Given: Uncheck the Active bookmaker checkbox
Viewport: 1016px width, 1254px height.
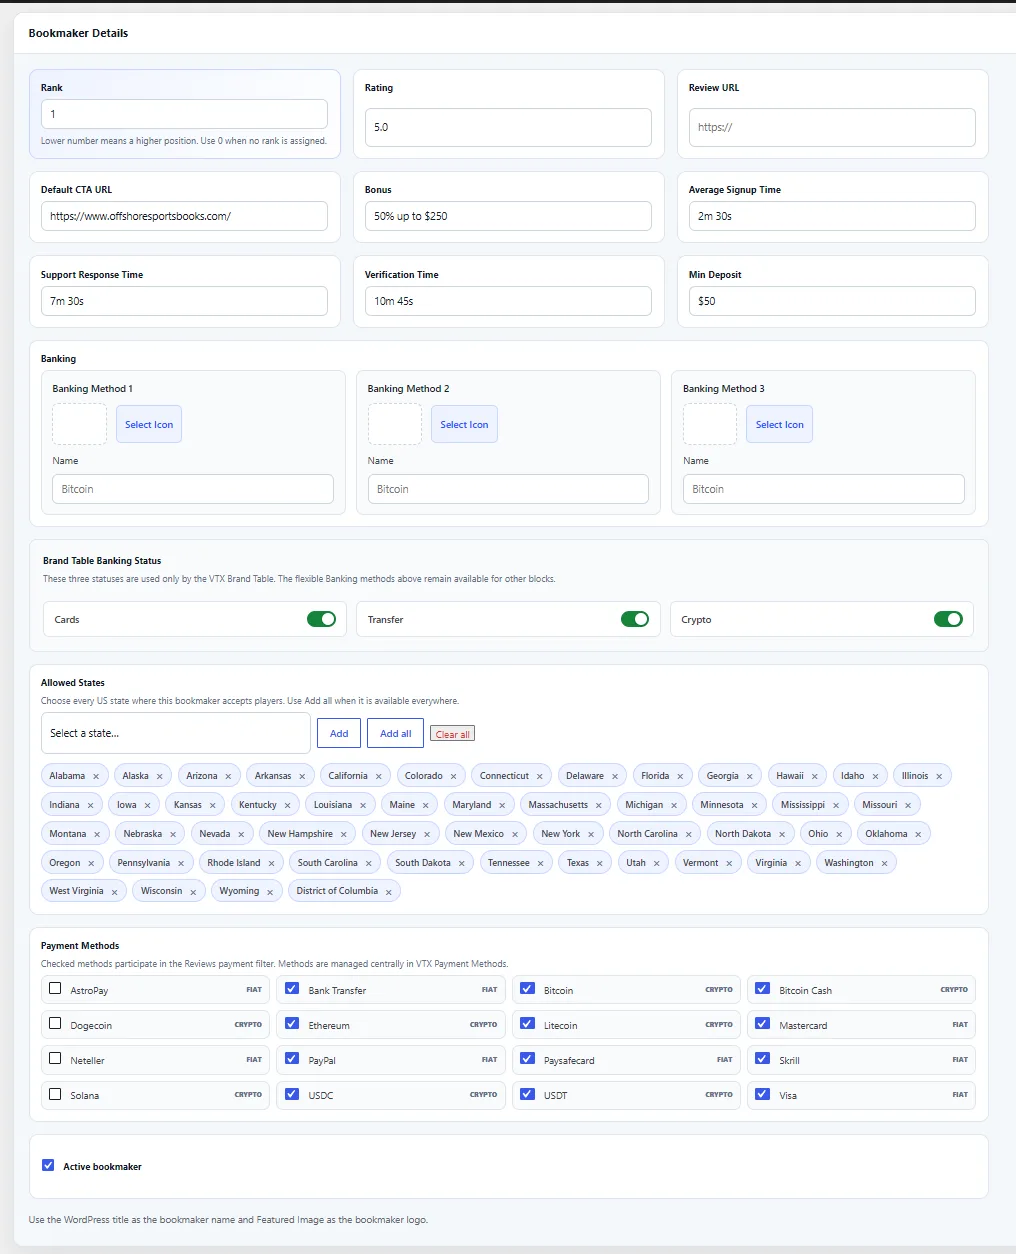Looking at the screenshot, I should [x=48, y=1166].
